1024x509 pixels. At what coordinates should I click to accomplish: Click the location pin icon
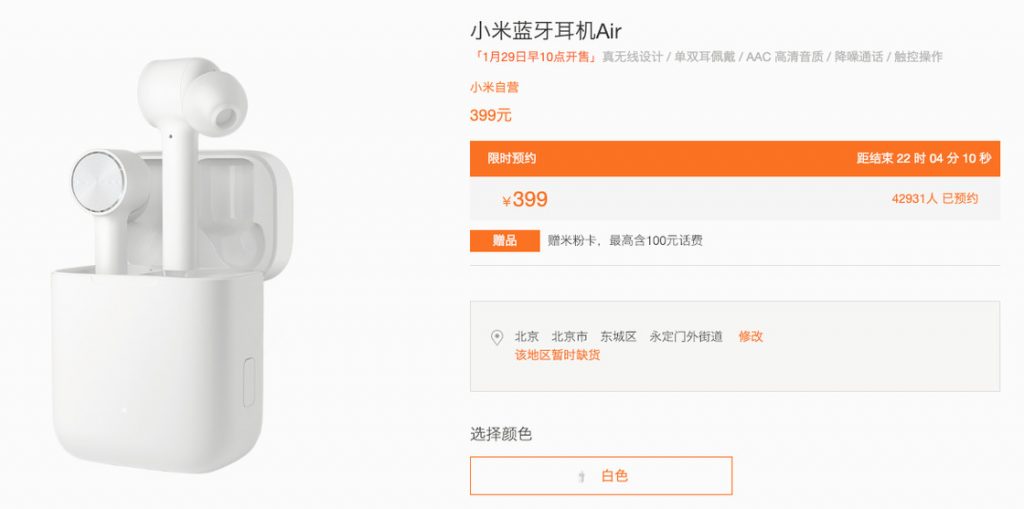tap(497, 338)
